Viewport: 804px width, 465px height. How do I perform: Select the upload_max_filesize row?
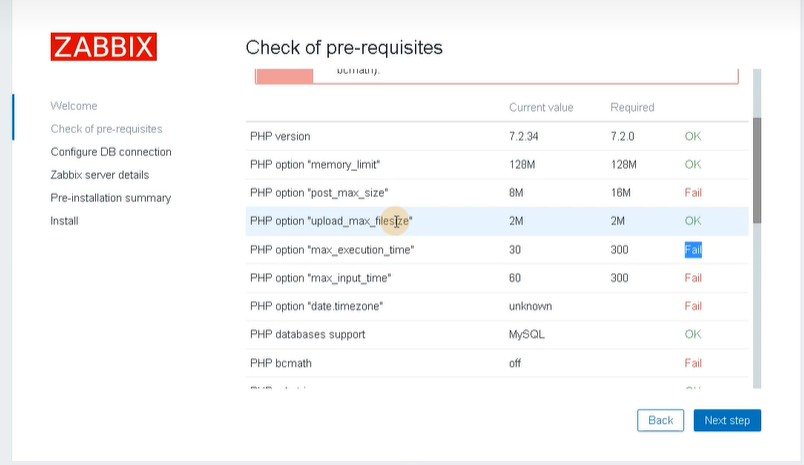(497, 221)
